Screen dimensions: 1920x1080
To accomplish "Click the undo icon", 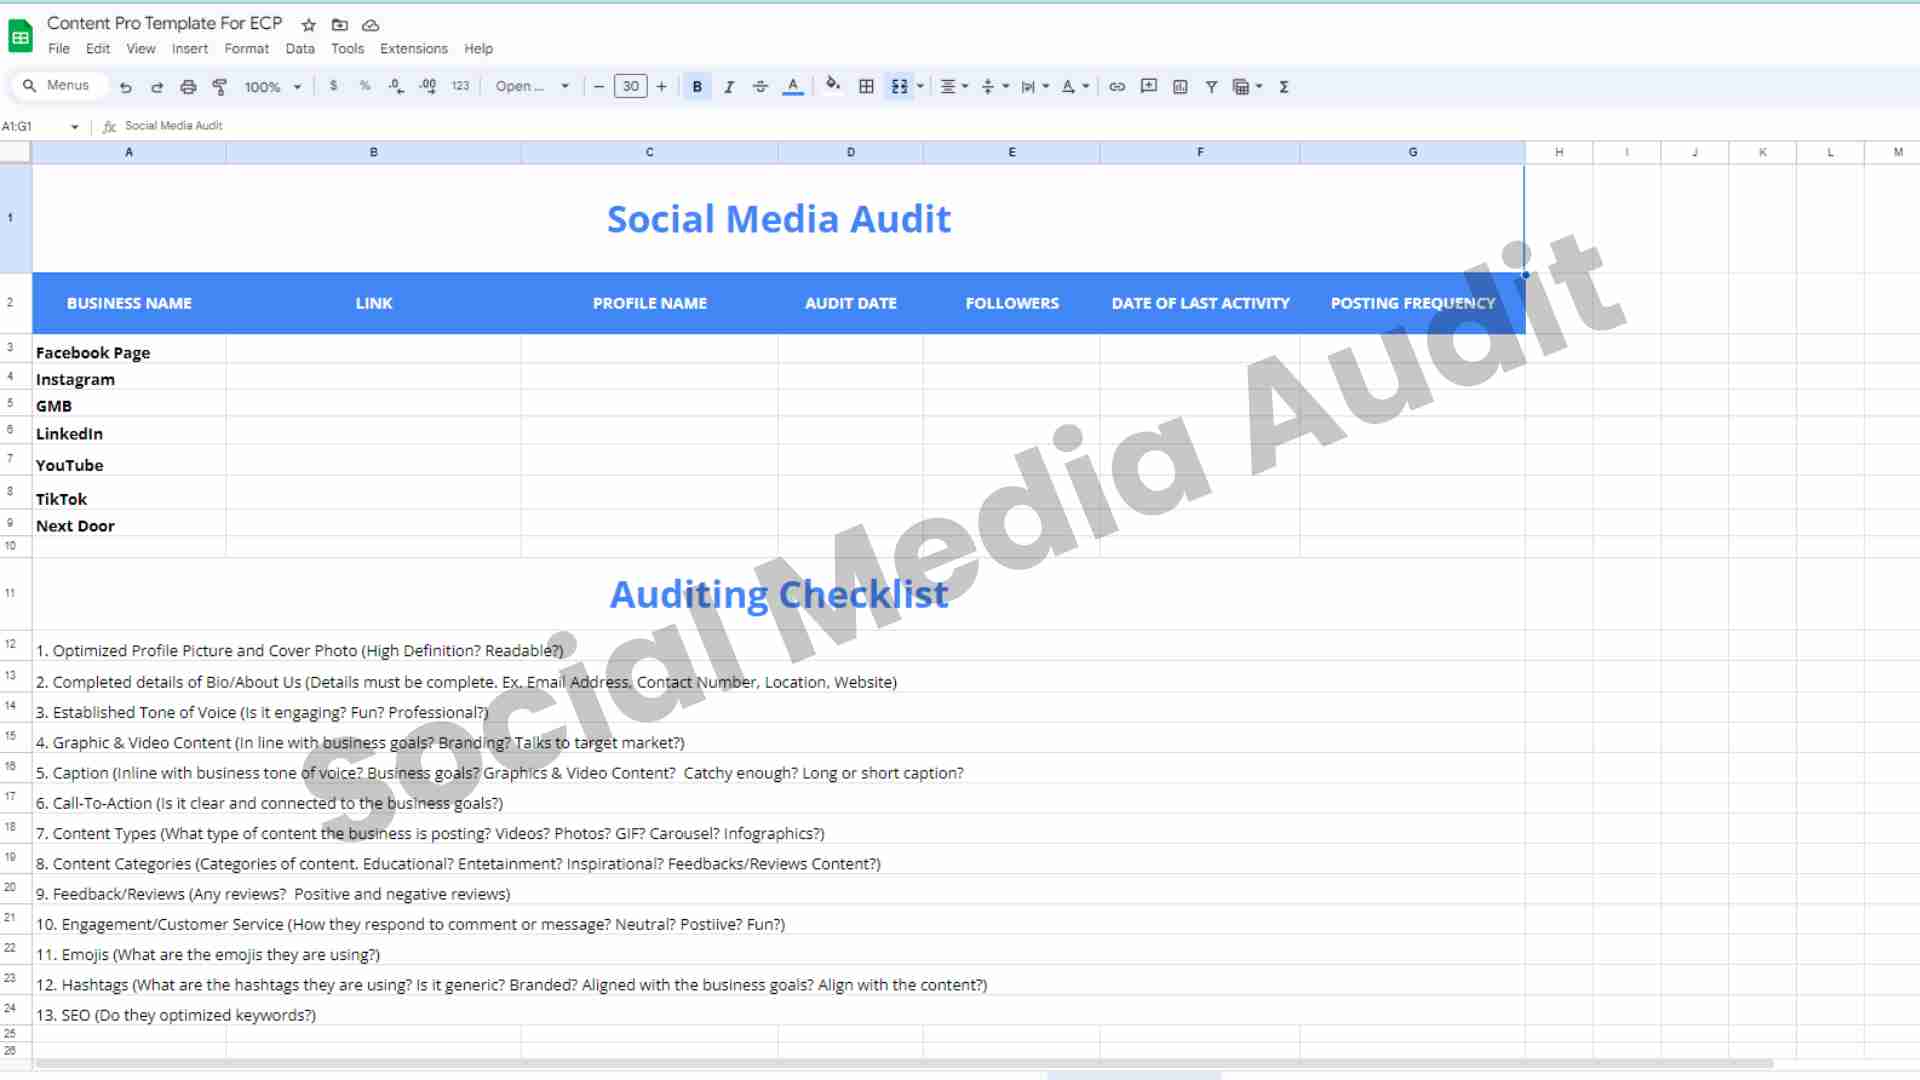I will click(x=126, y=87).
